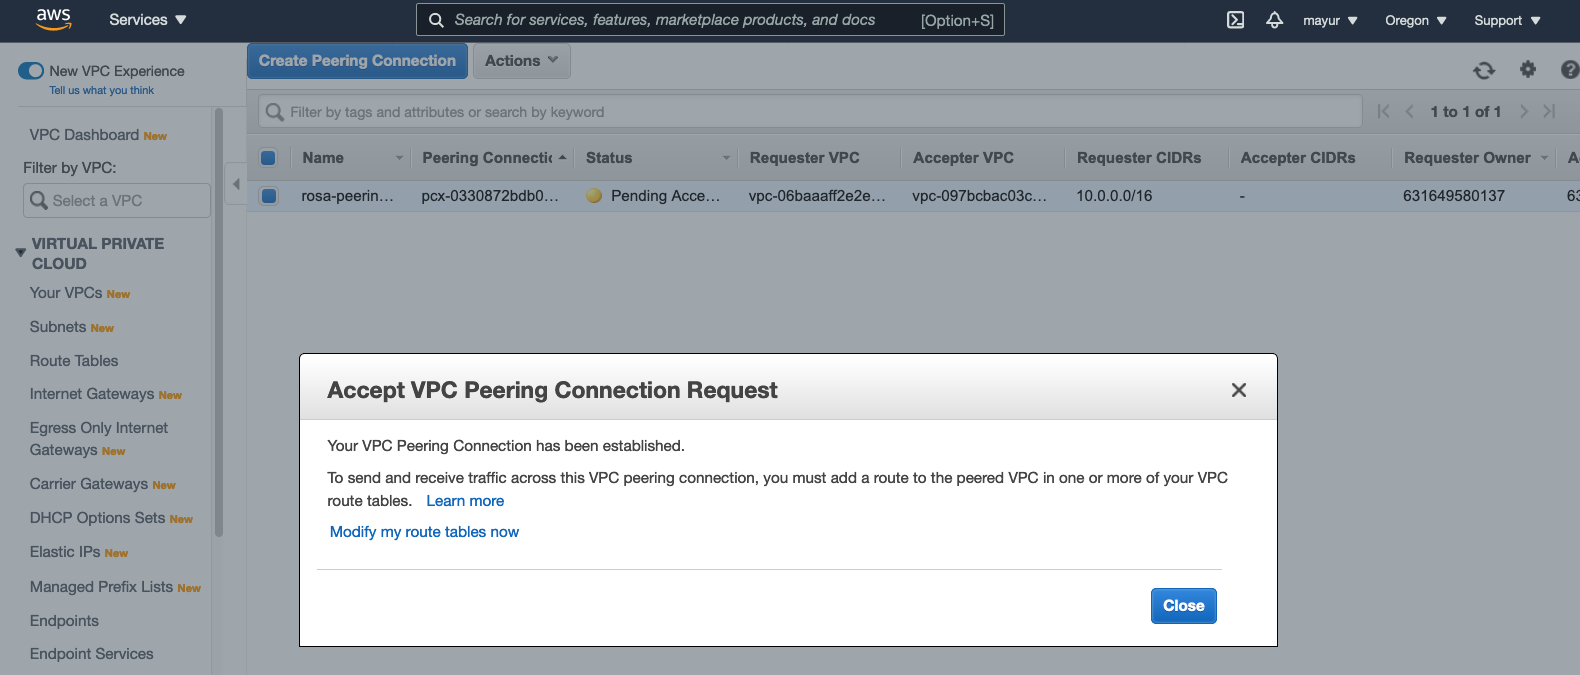1580x675 pixels.
Task: Open AWS CloudShell terminal icon
Action: [1236, 20]
